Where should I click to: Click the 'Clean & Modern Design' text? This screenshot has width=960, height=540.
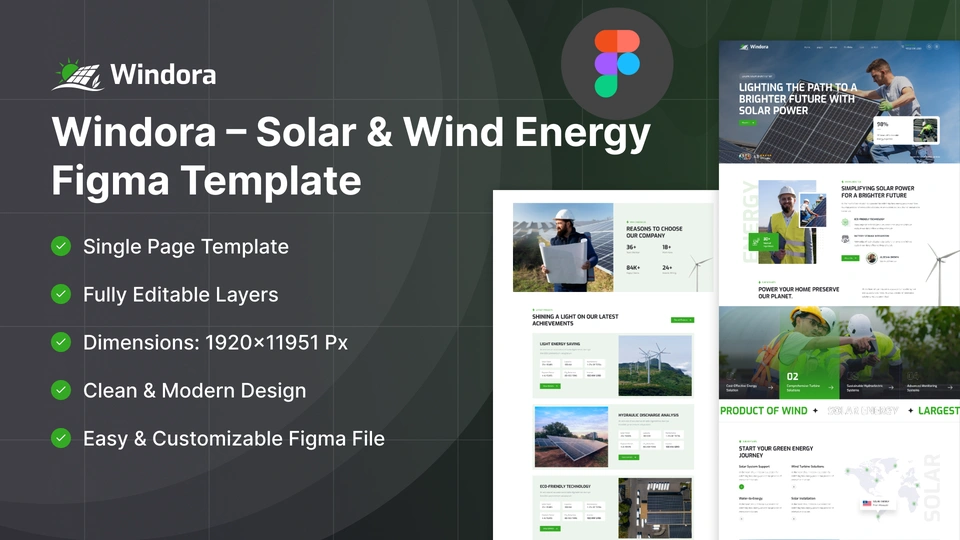(x=195, y=390)
